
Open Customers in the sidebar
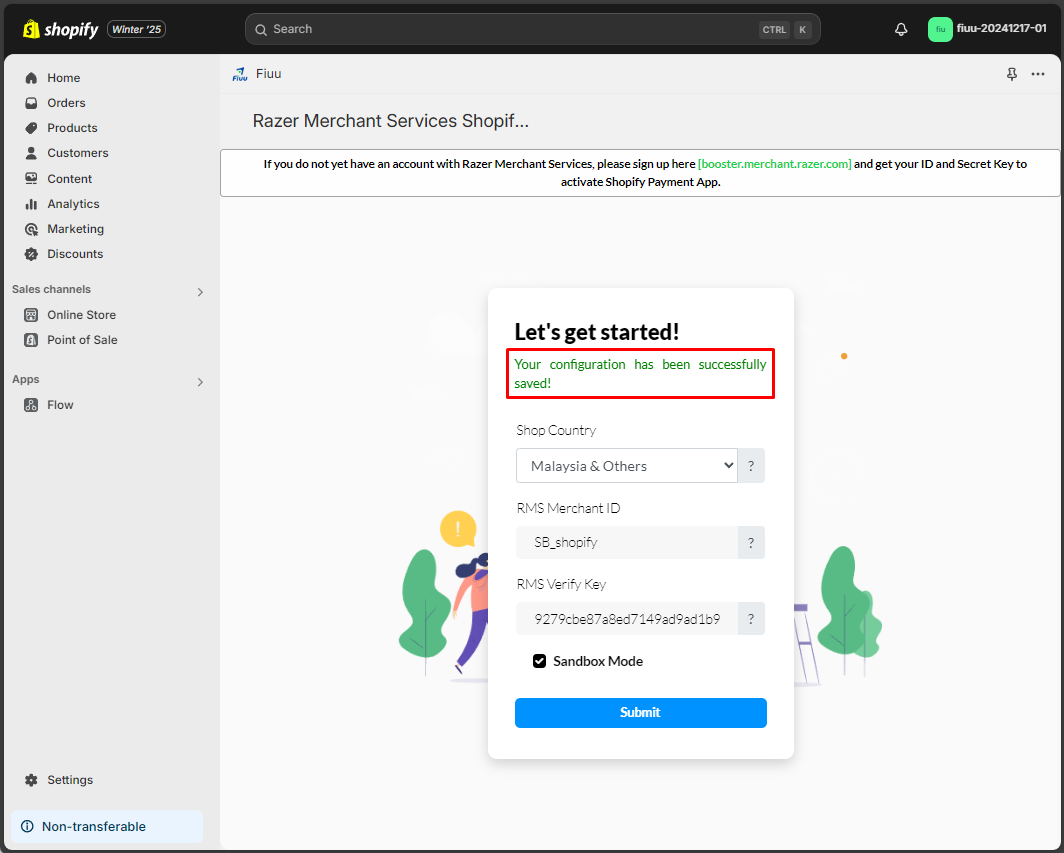click(x=78, y=153)
